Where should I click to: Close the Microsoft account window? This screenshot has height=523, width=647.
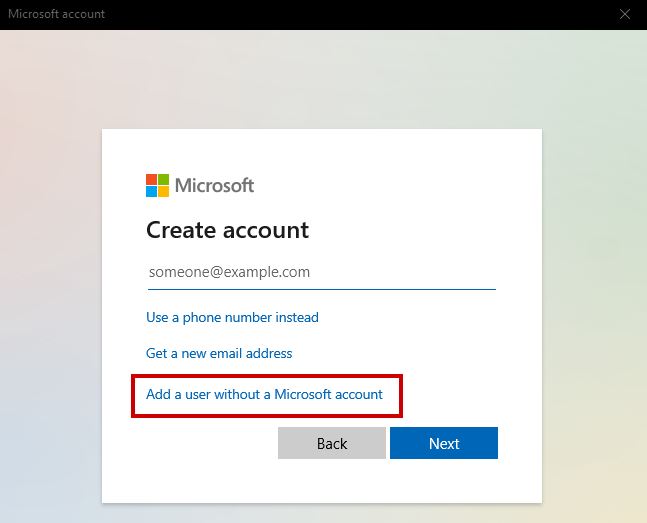624,14
